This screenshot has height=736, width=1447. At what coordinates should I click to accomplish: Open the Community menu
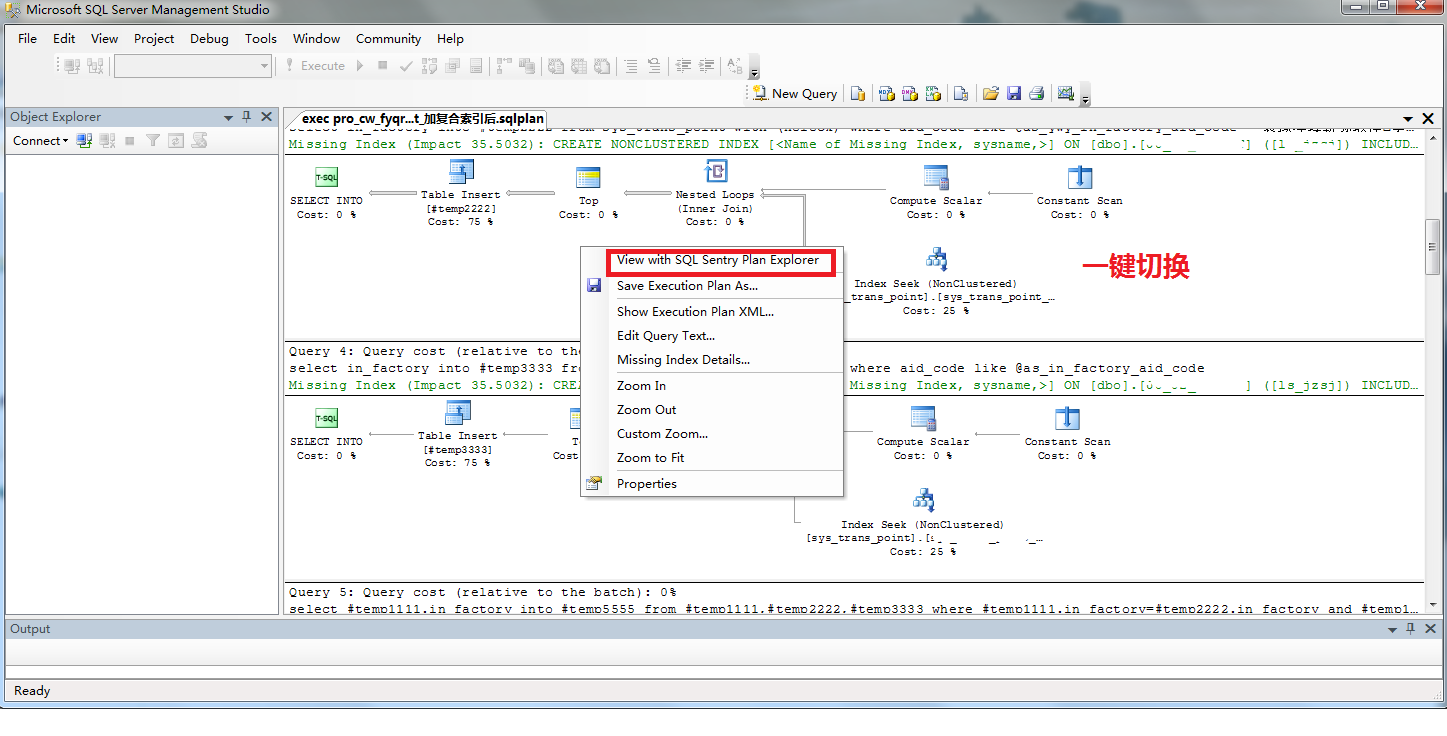pos(388,38)
